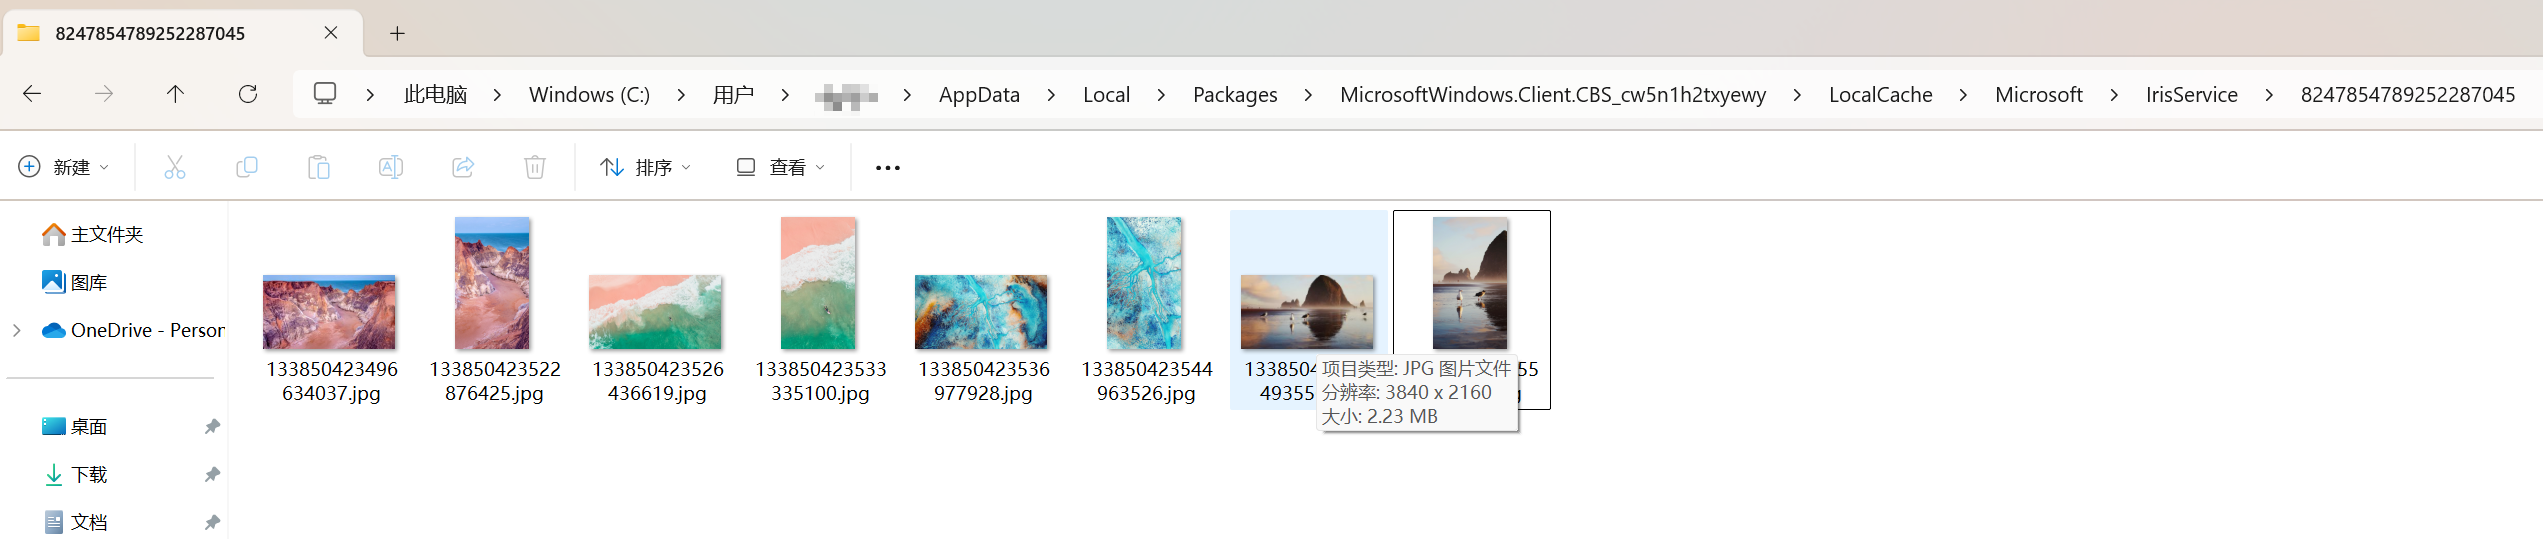The height and width of the screenshot is (539, 2543).
Task: Refresh the current folder view
Action: pyautogui.click(x=248, y=94)
